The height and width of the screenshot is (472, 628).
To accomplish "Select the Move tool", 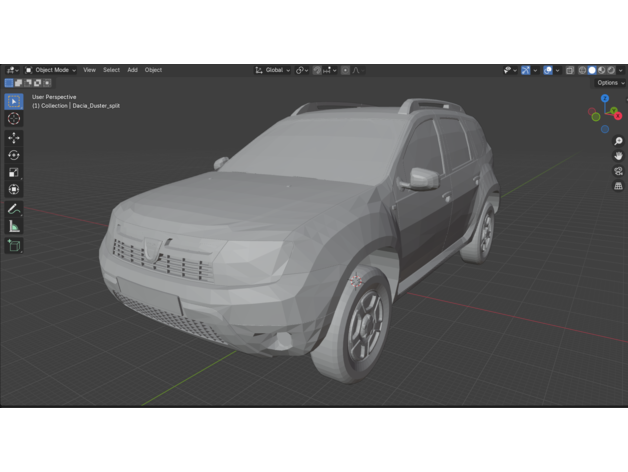I will 14,138.
